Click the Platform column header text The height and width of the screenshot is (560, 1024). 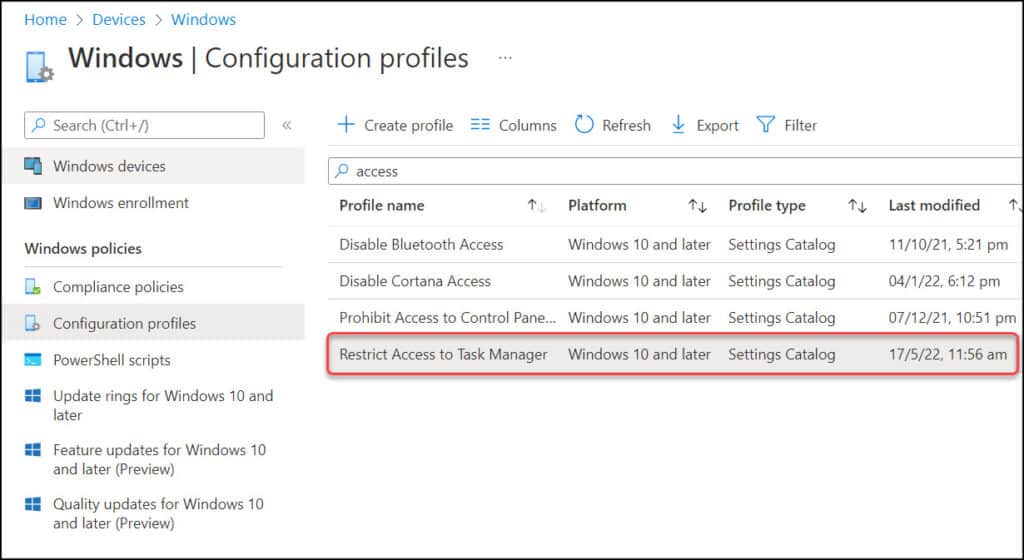(597, 205)
